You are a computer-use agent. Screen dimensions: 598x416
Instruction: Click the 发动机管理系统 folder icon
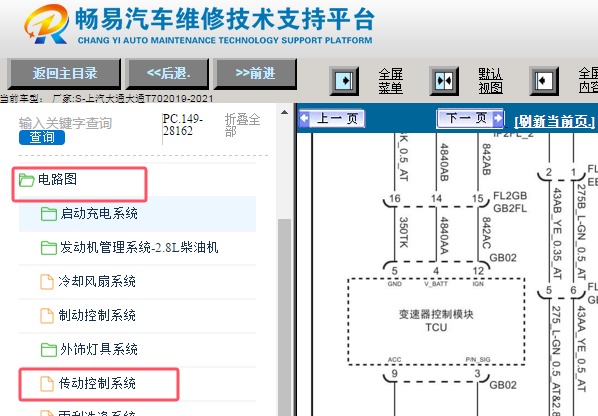[x=49, y=248]
